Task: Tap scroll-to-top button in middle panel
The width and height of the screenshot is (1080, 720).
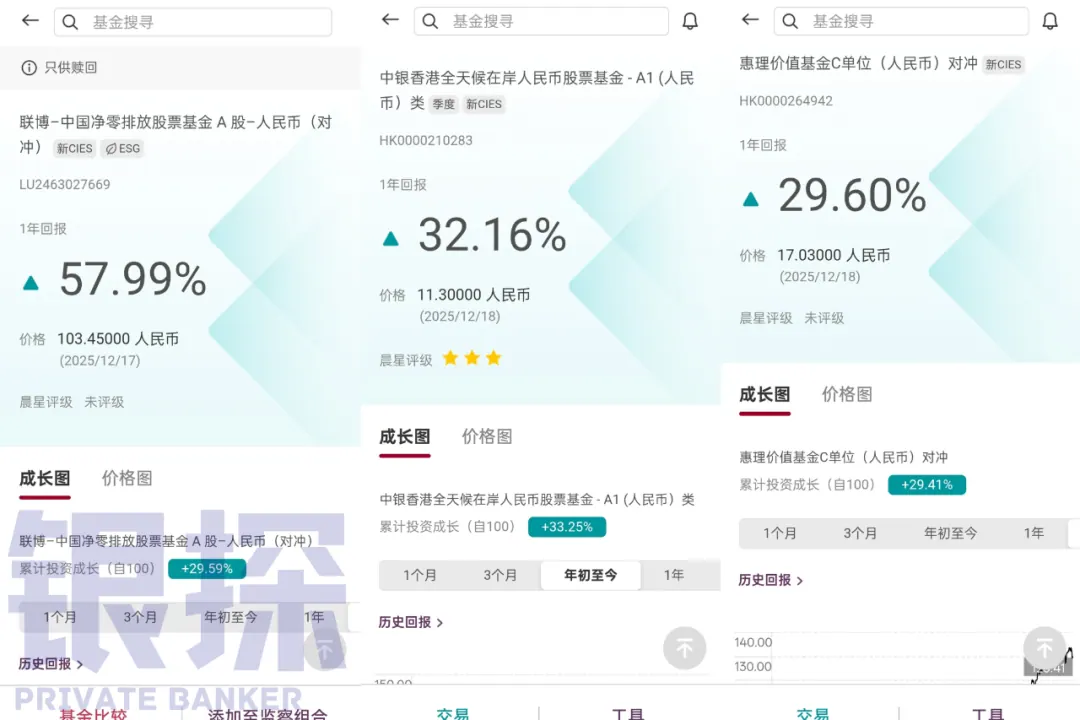Action: pyautogui.click(x=685, y=648)
